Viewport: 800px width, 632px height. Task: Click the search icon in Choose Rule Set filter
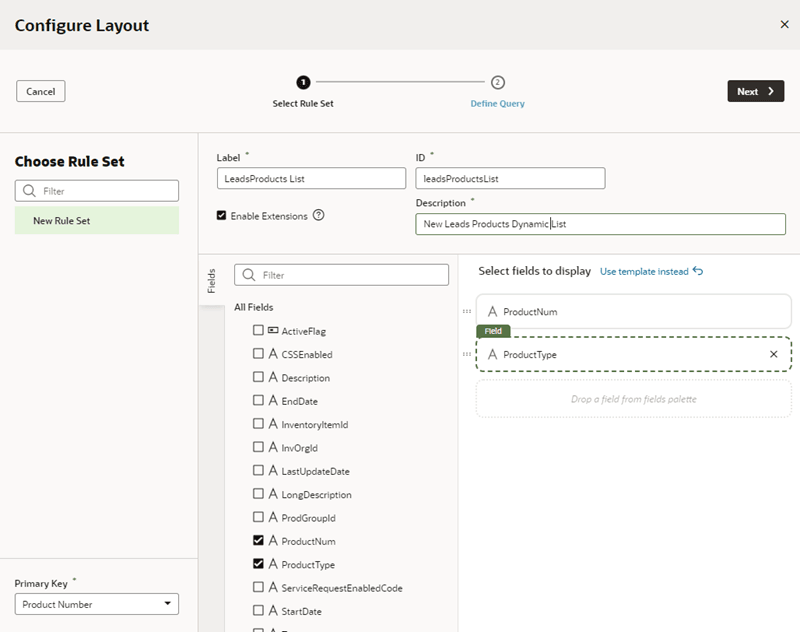pos(29,191)
